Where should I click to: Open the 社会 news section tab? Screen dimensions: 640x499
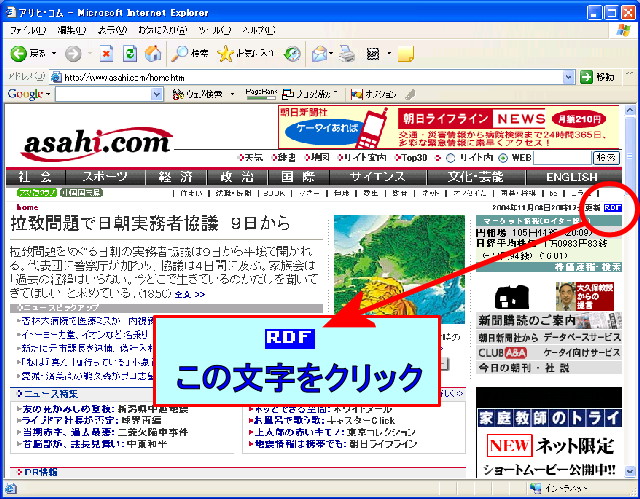click(35, 177)
